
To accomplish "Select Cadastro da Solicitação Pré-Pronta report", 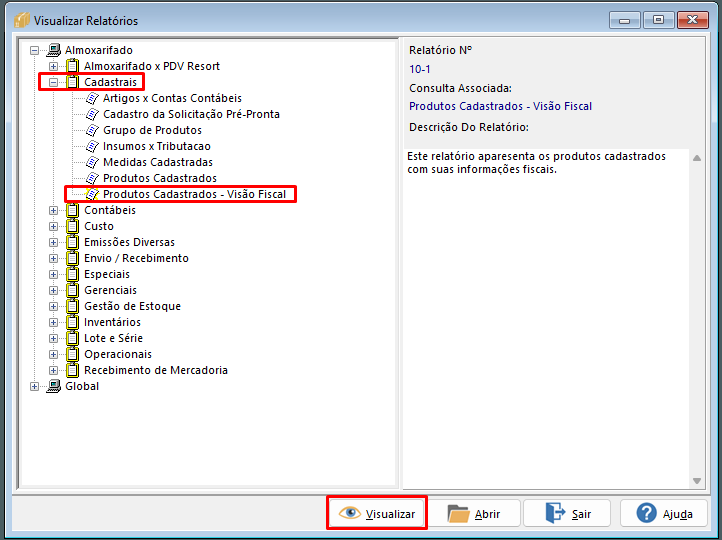I will pyautogui.click(x=191, y=114).
